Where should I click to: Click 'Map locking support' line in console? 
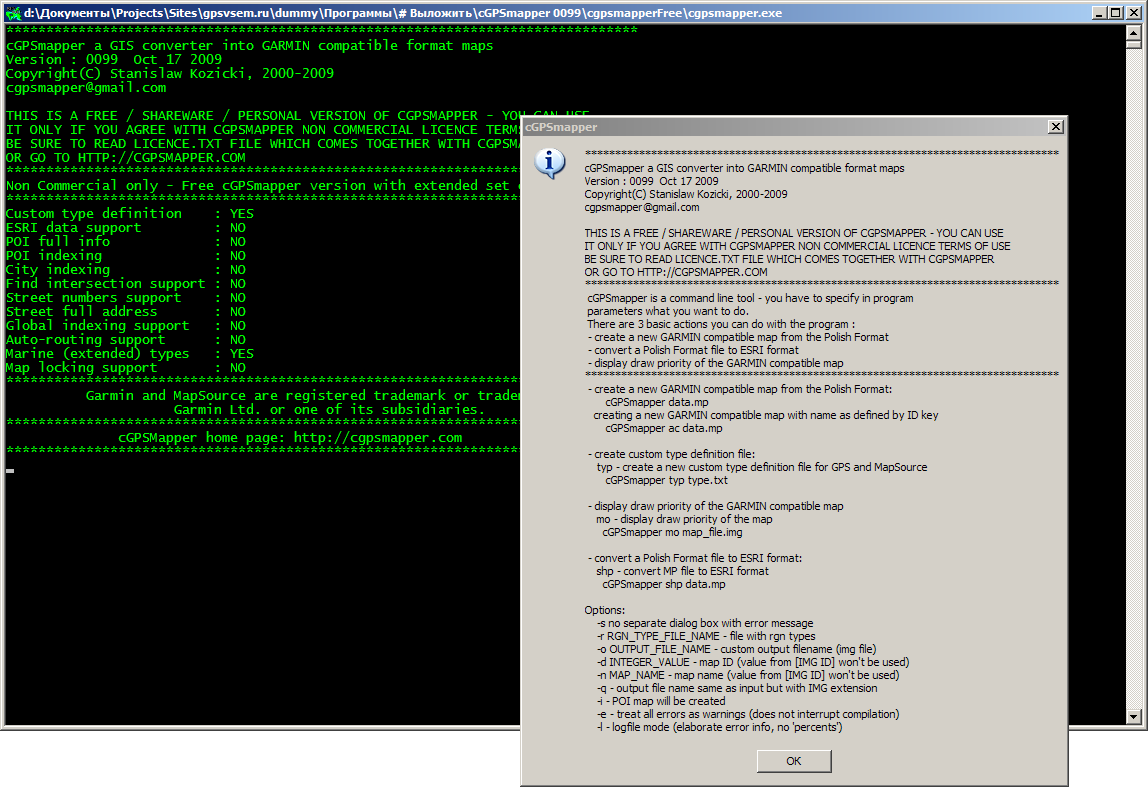pos(126,368)
